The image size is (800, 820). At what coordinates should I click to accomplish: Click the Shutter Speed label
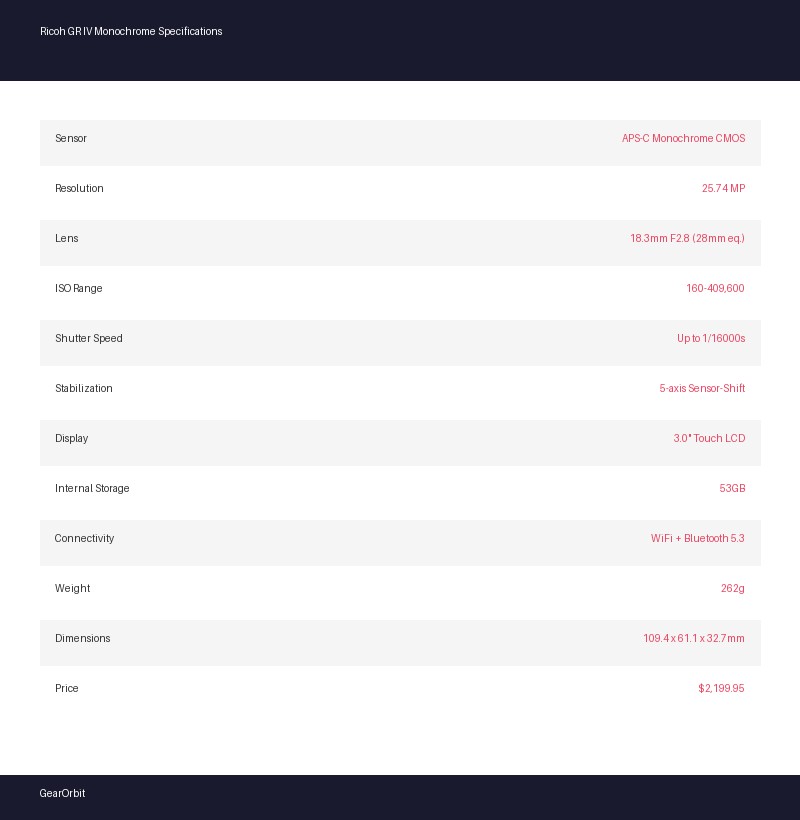[x=89, y=339]
